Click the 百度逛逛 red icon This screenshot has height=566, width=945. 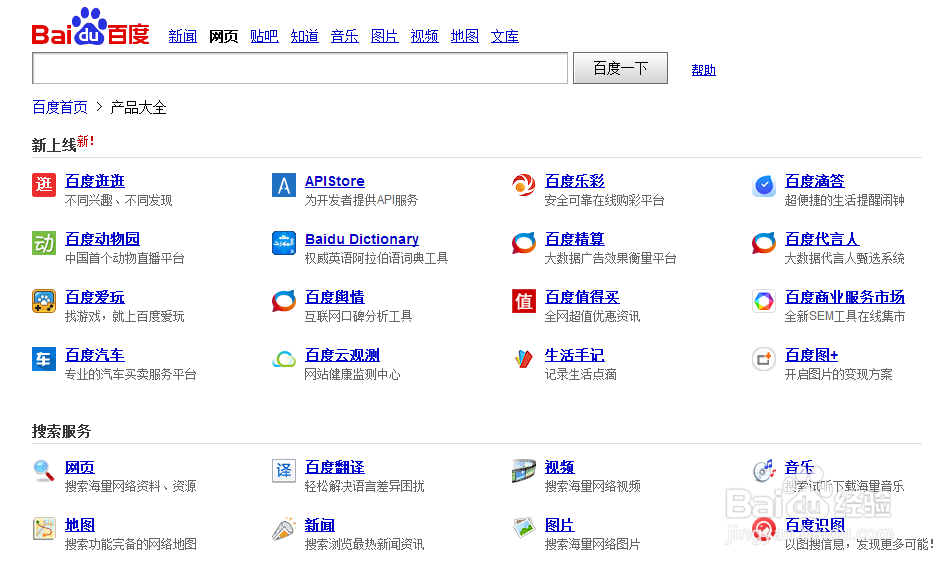click(x=43, y=185)
